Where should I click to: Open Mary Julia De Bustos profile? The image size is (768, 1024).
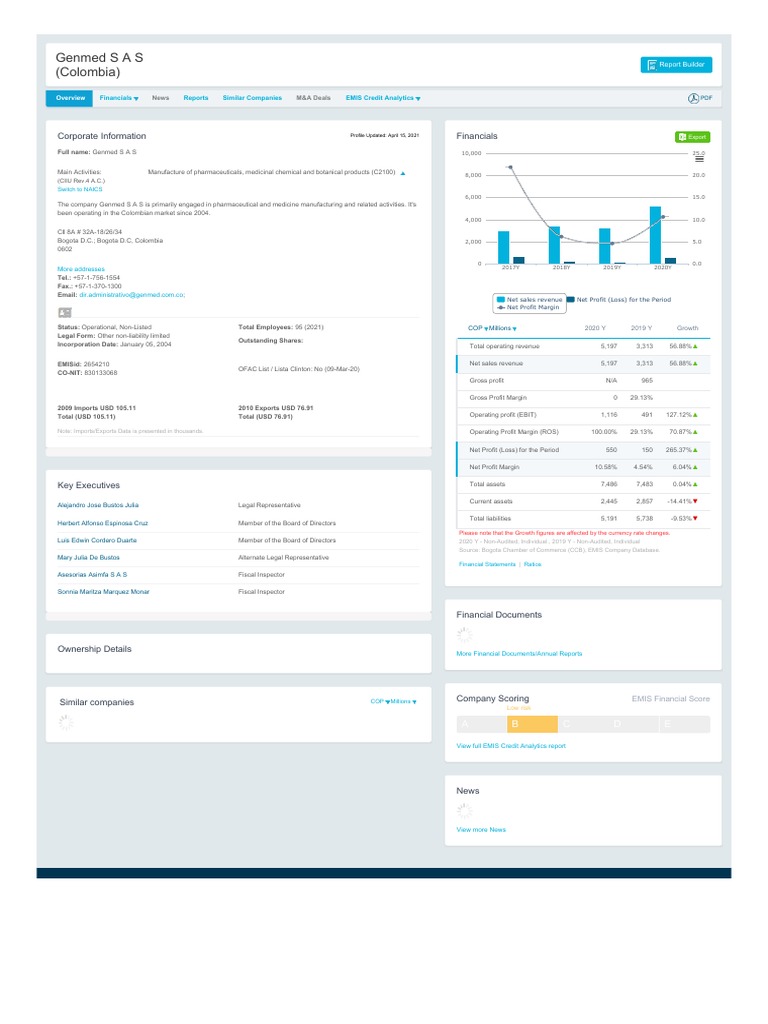tap(89, 558)
